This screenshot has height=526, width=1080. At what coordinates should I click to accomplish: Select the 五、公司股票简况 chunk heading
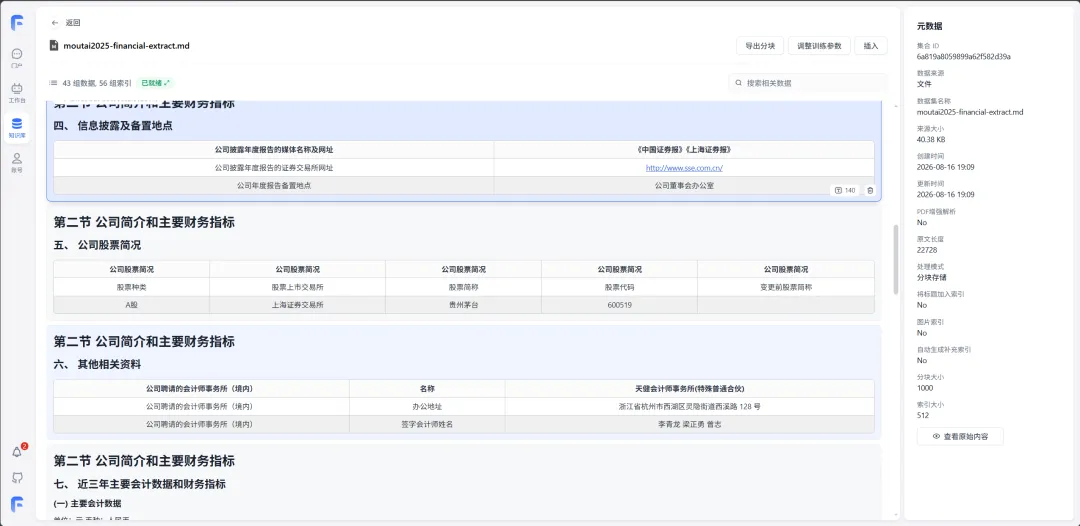tap(97, 245)
